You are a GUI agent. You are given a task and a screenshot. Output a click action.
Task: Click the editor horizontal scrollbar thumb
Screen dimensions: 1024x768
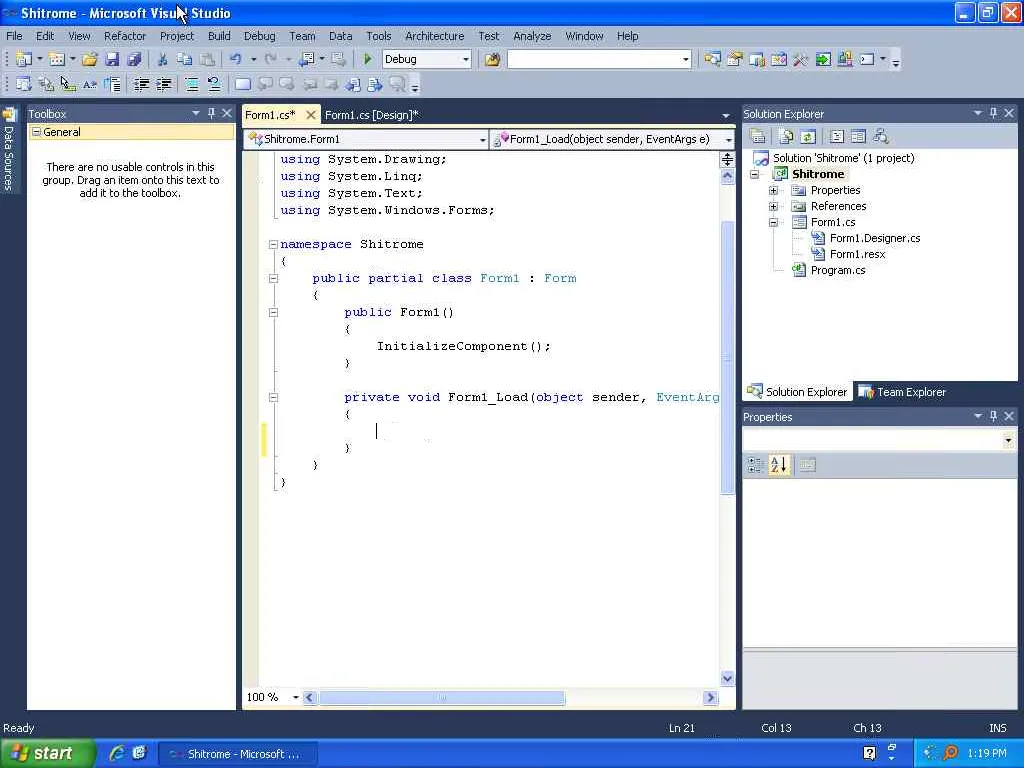pyautogui.click(x=440, y=698)
